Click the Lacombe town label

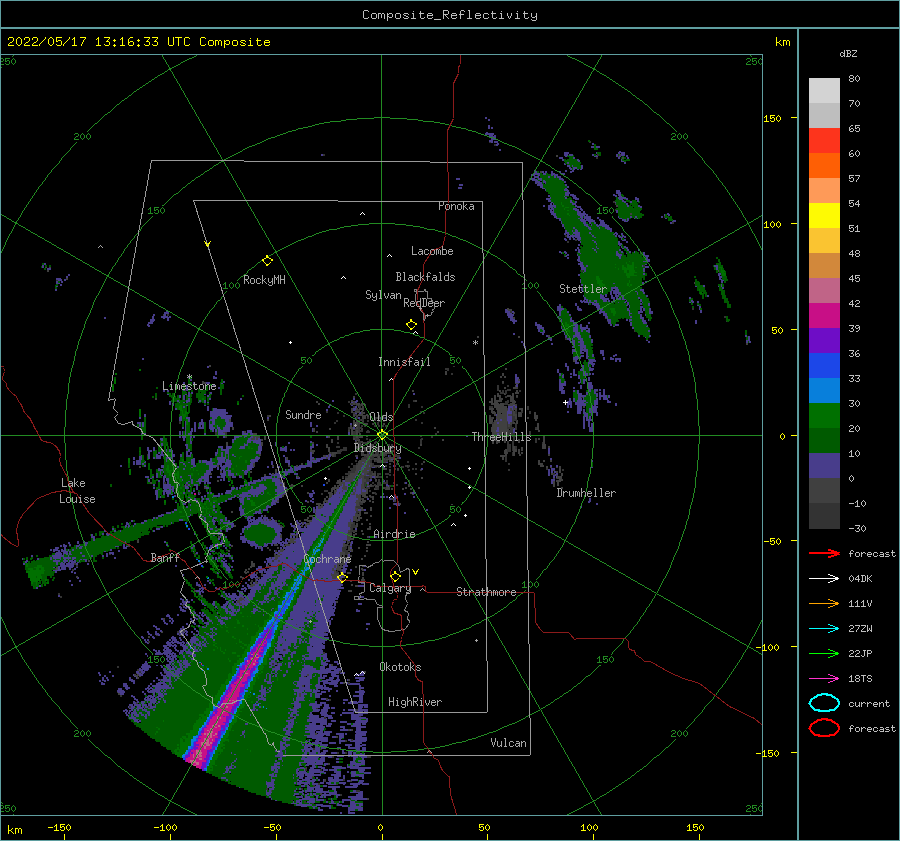coord(432,251)
